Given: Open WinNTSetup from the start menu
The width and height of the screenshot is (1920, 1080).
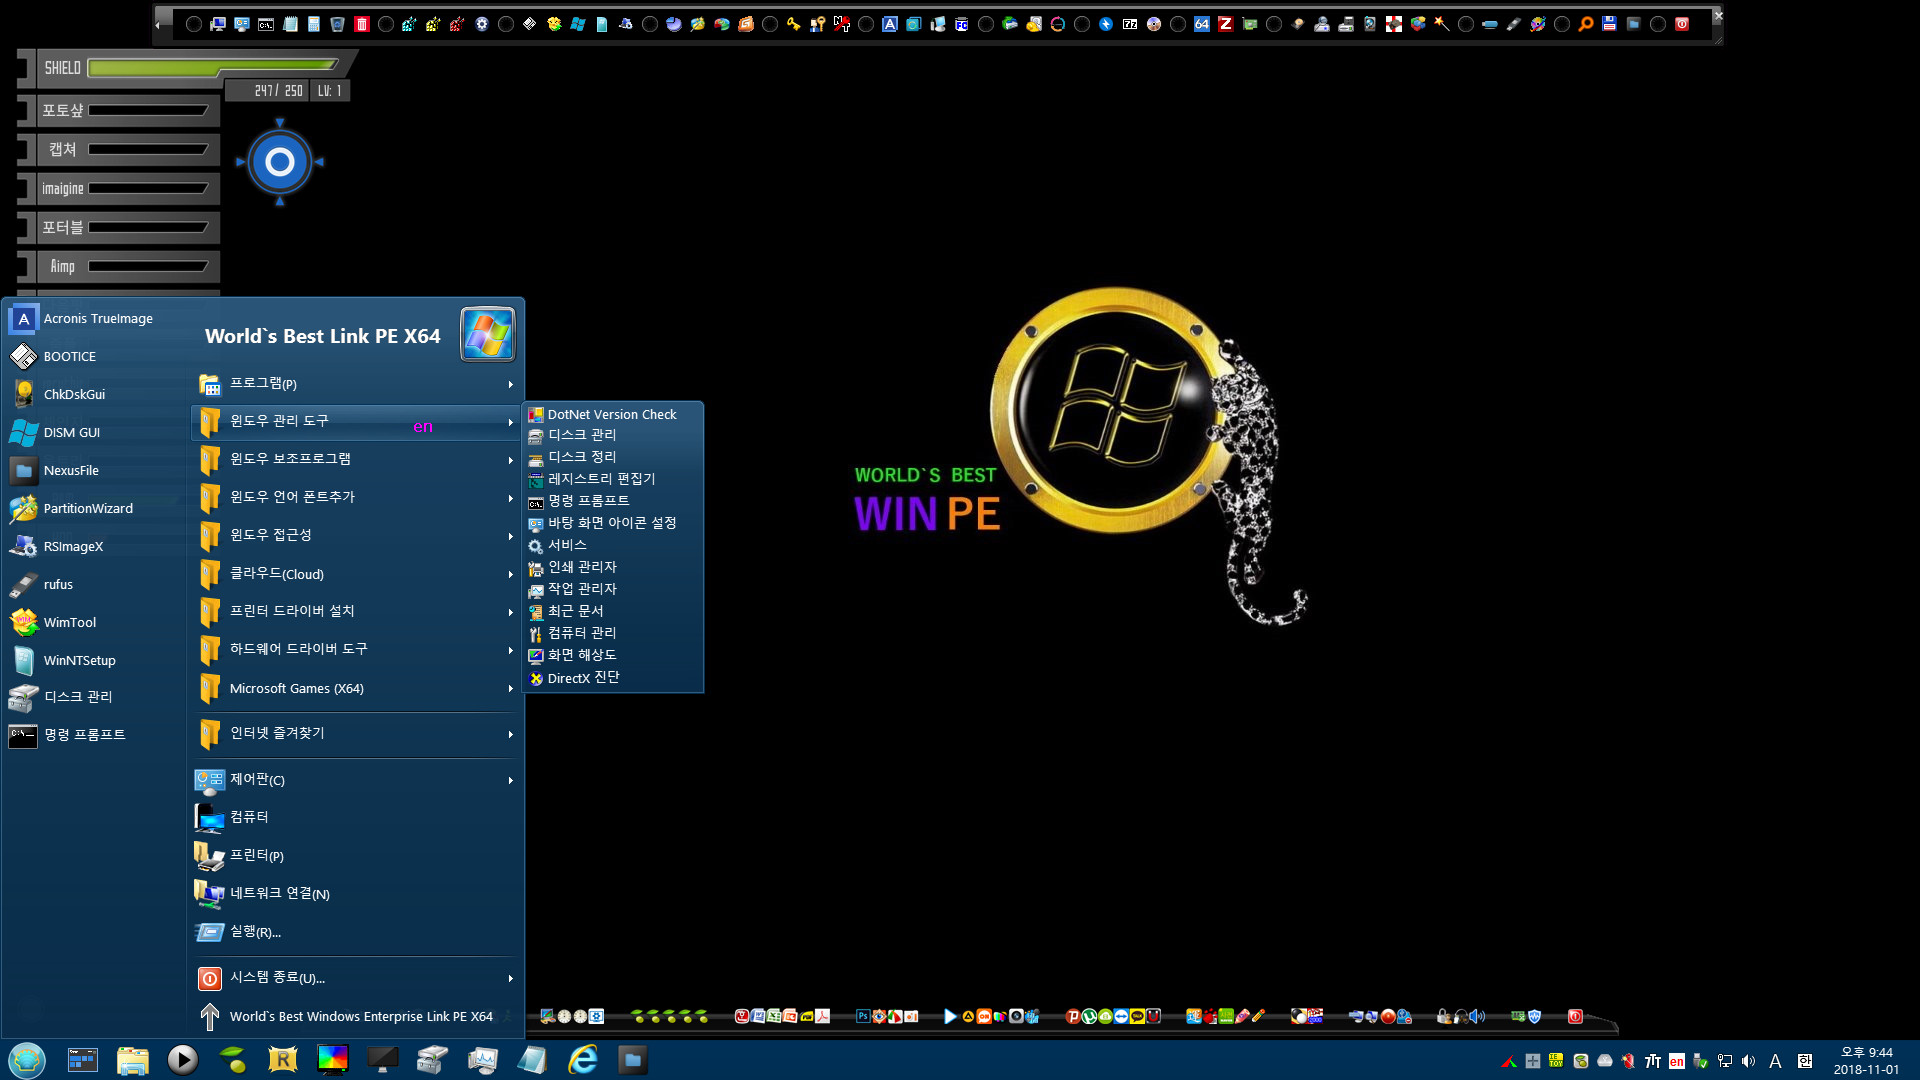Looking at the screenshot, I should (x=95, y=661).
